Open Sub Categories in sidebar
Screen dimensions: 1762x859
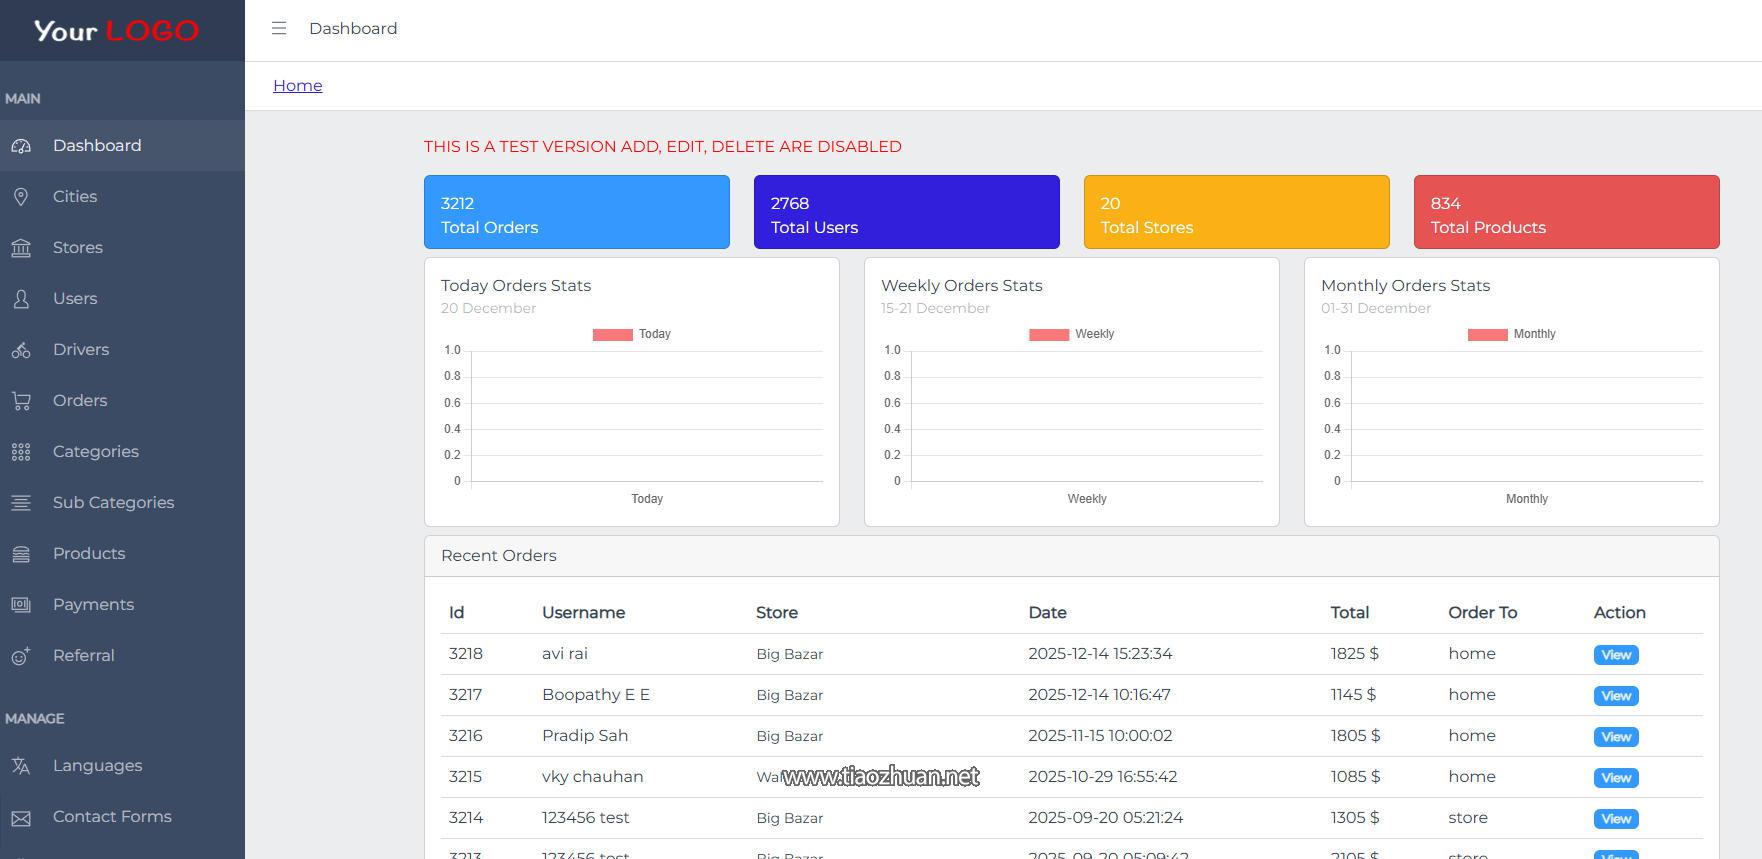click(x=113, y=503)
